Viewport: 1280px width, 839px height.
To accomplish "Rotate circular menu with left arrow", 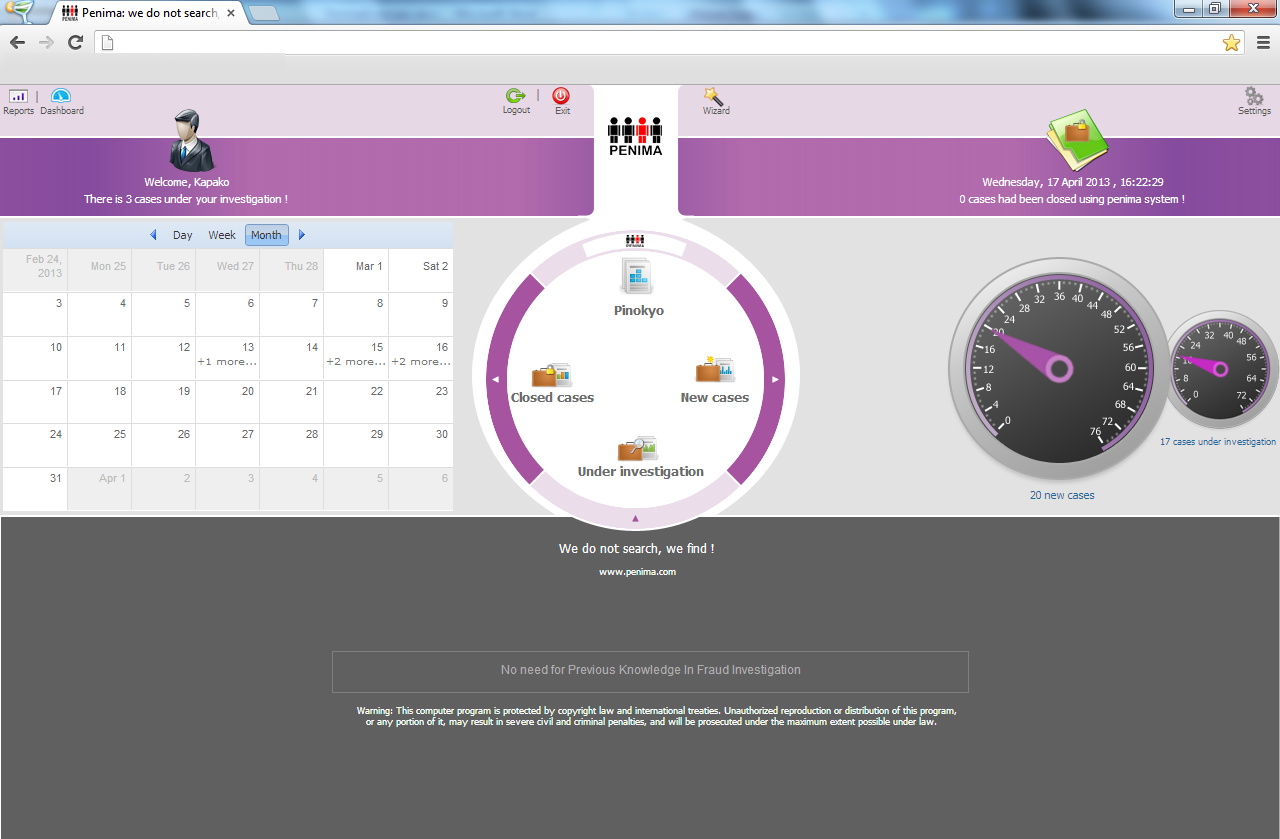I will coord(495,379).
